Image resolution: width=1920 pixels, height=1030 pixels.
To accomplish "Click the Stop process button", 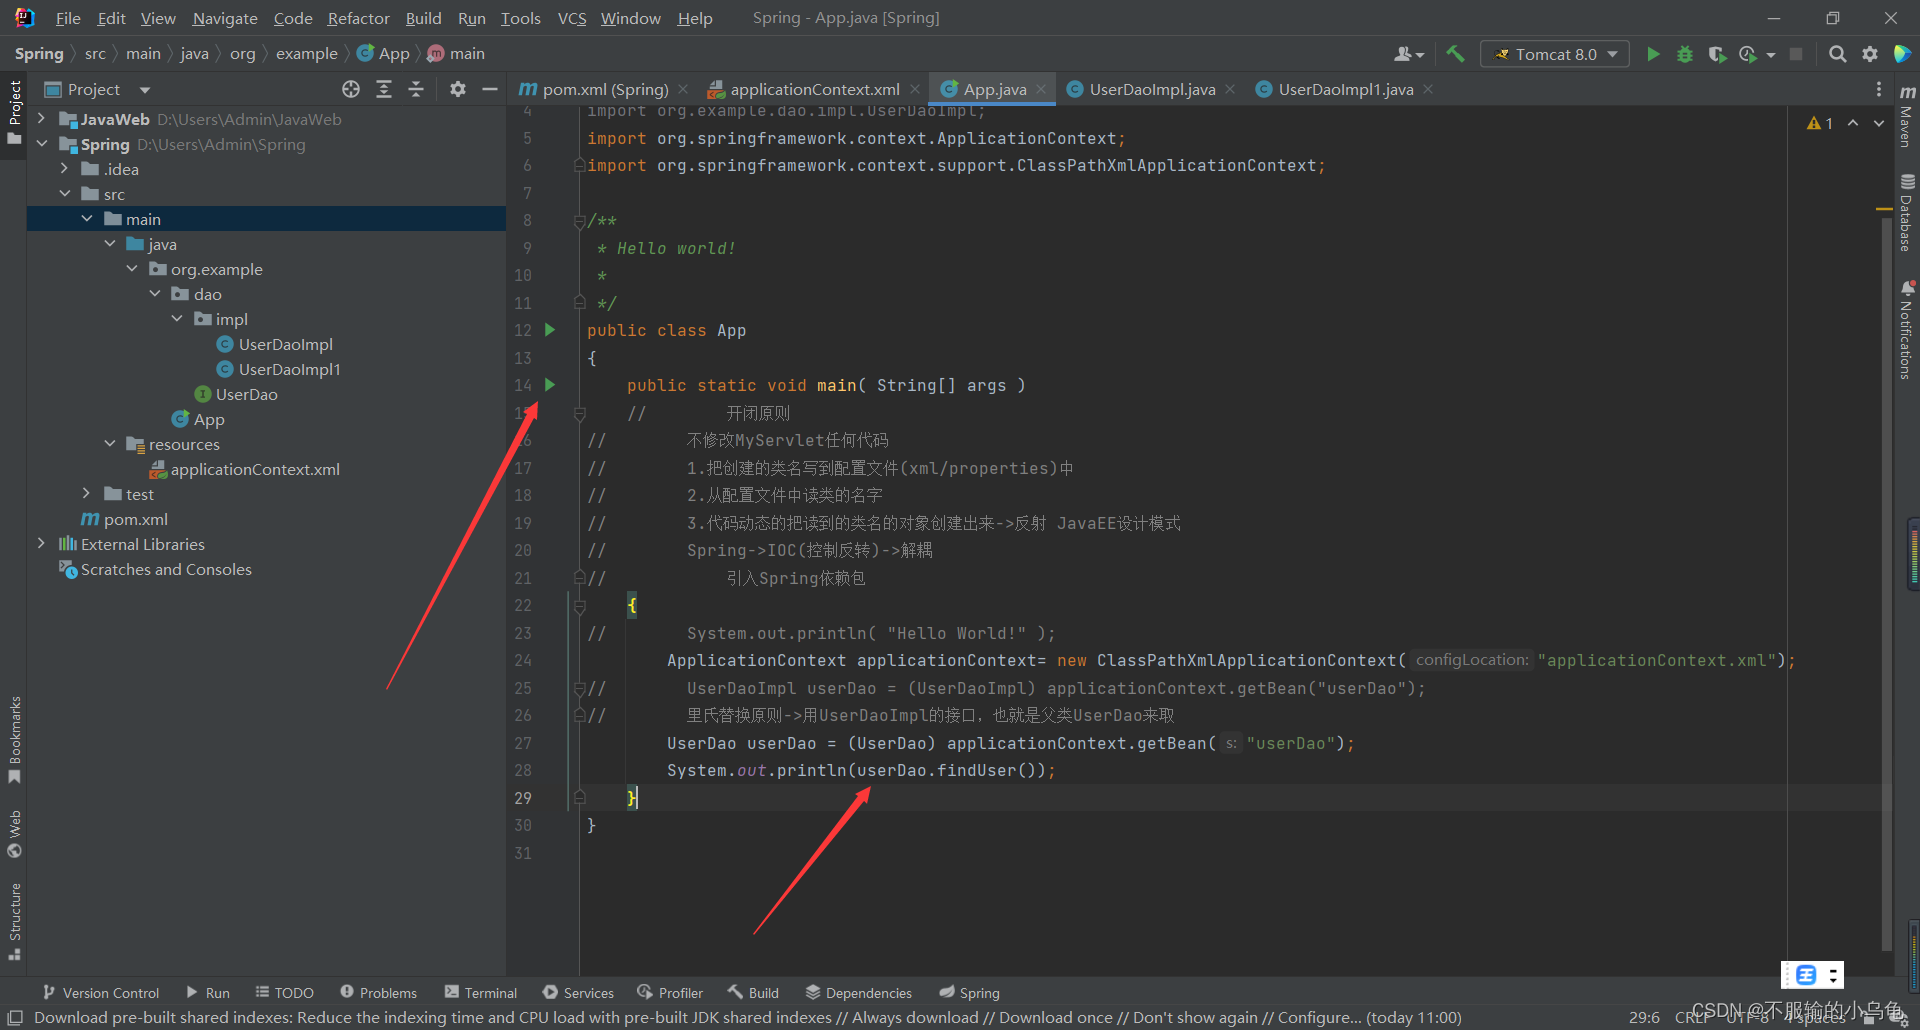I will [1796, 54].
